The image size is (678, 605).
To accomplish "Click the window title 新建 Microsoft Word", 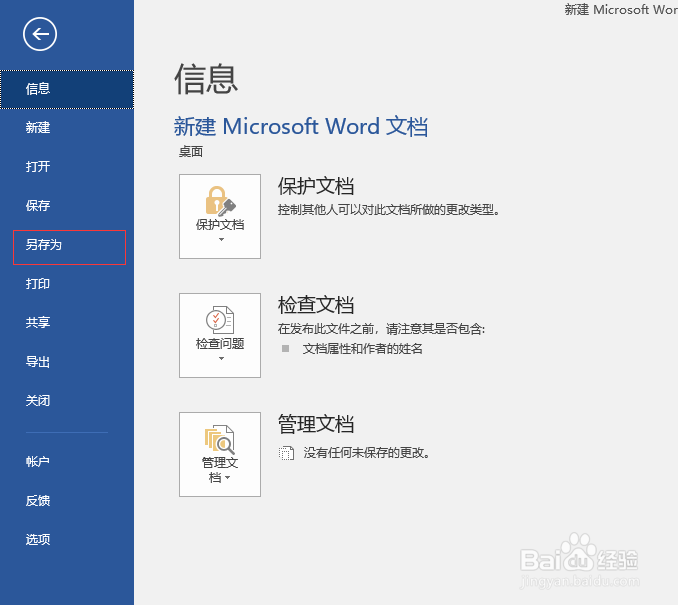I will pos(621,10).
